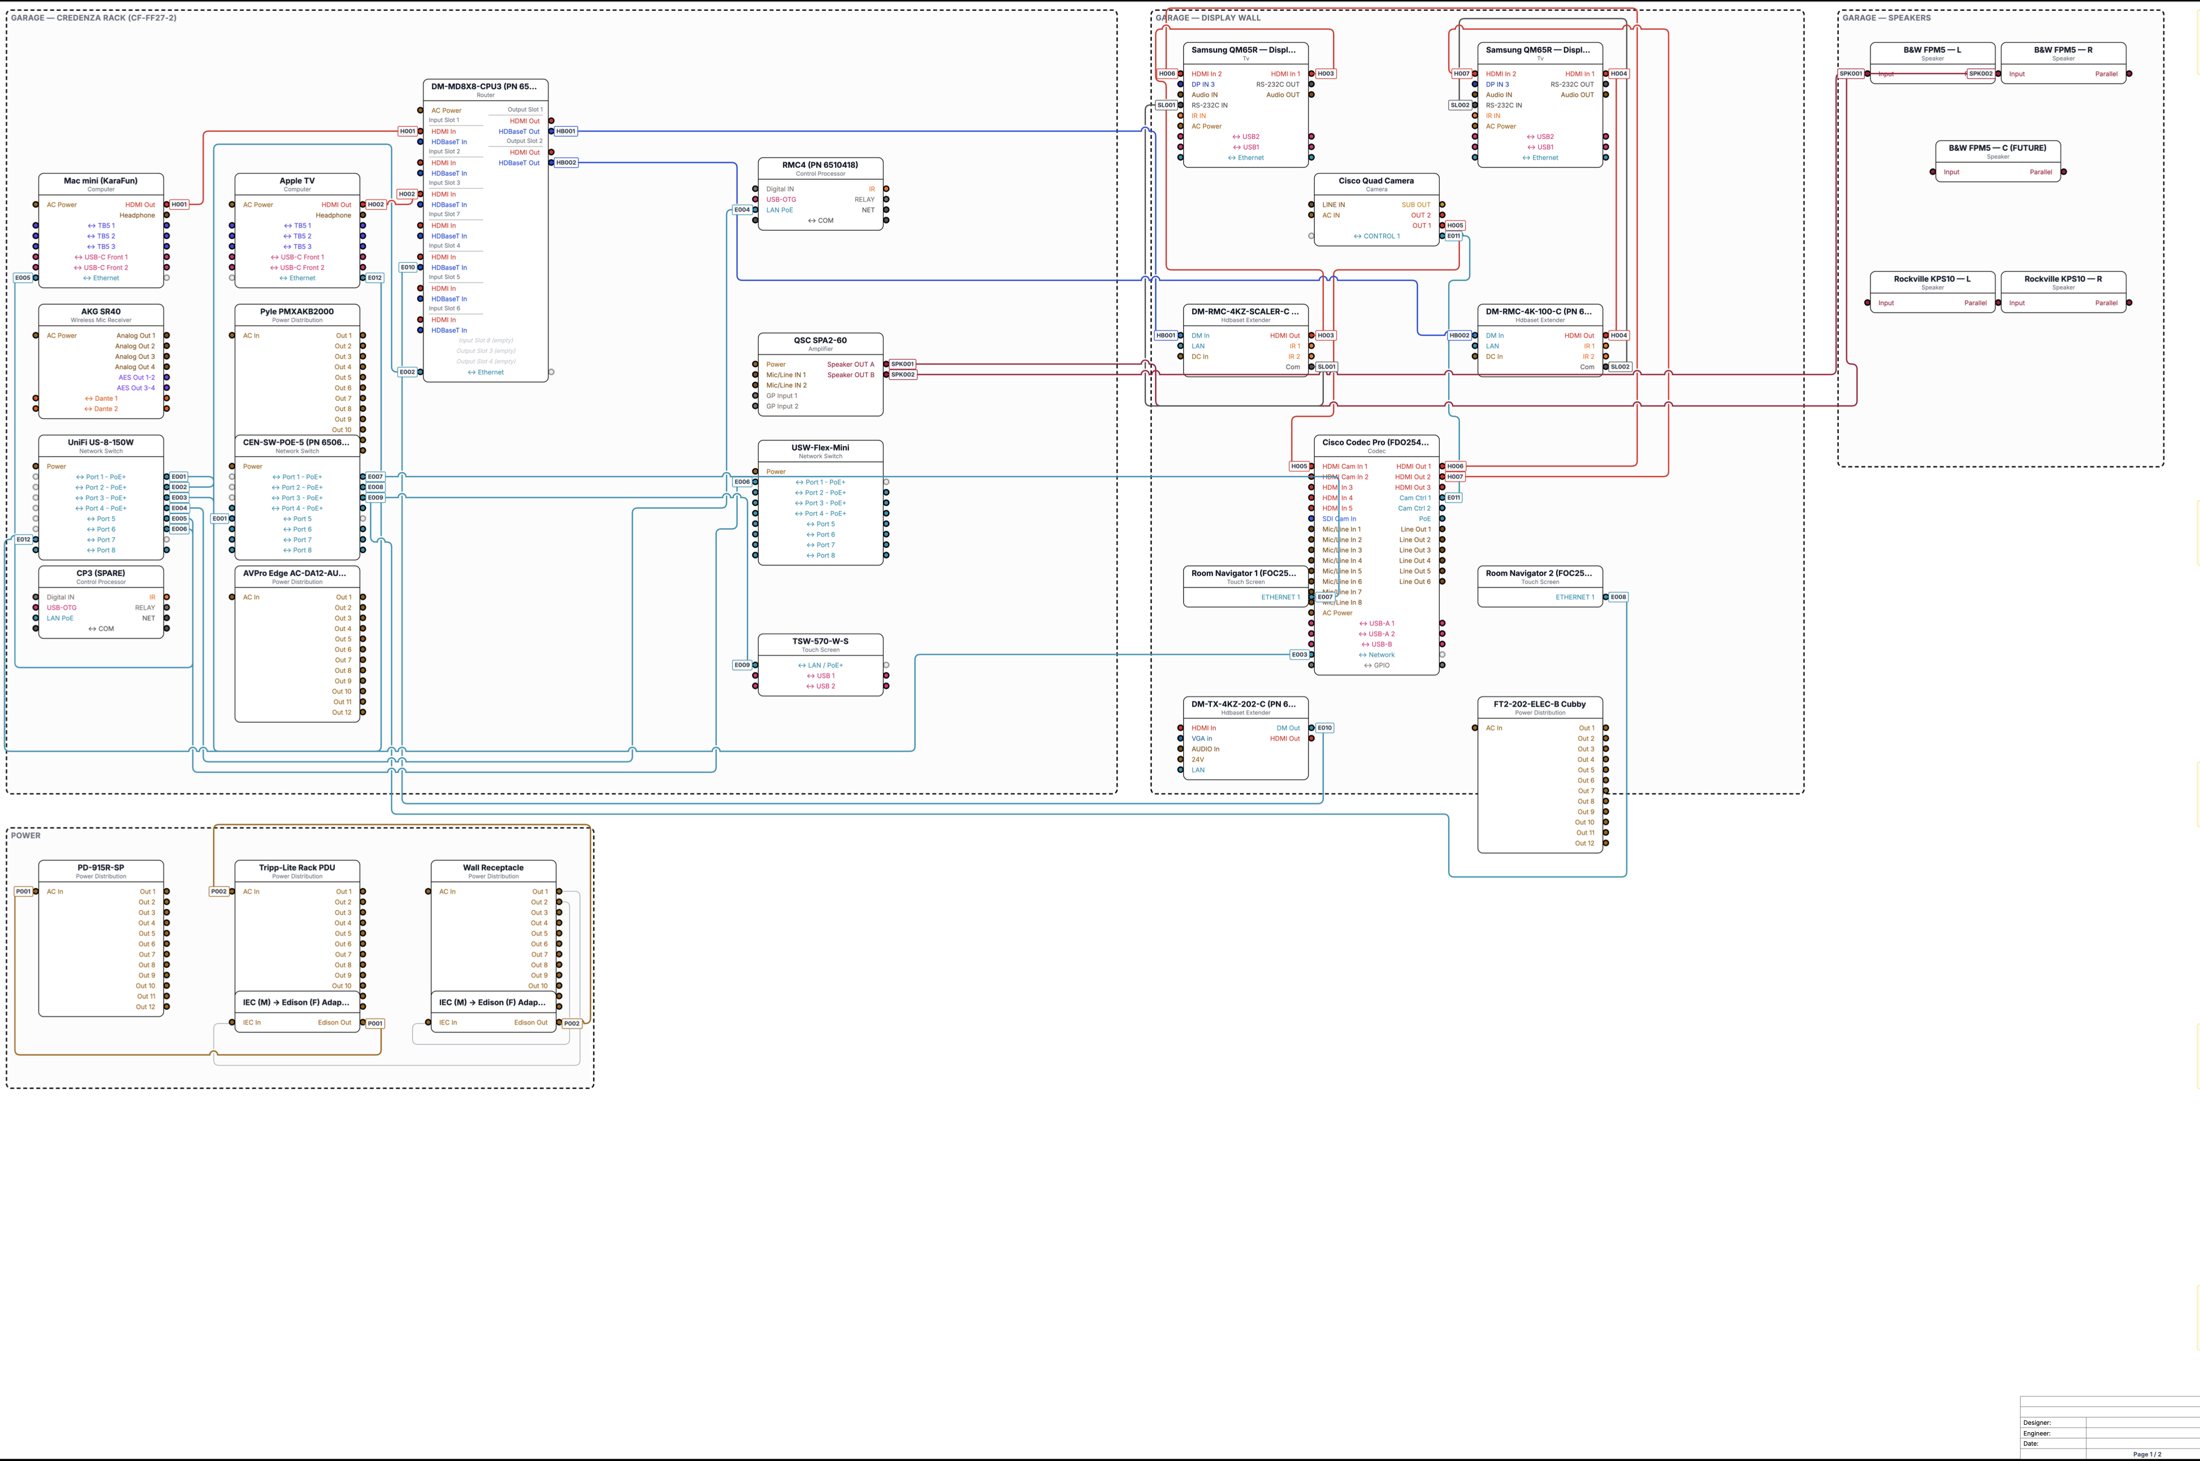2200x1461 pixels.
Task: Click the GARAGE — SPEAKERS group label
Action: [x=1886, y=18]
